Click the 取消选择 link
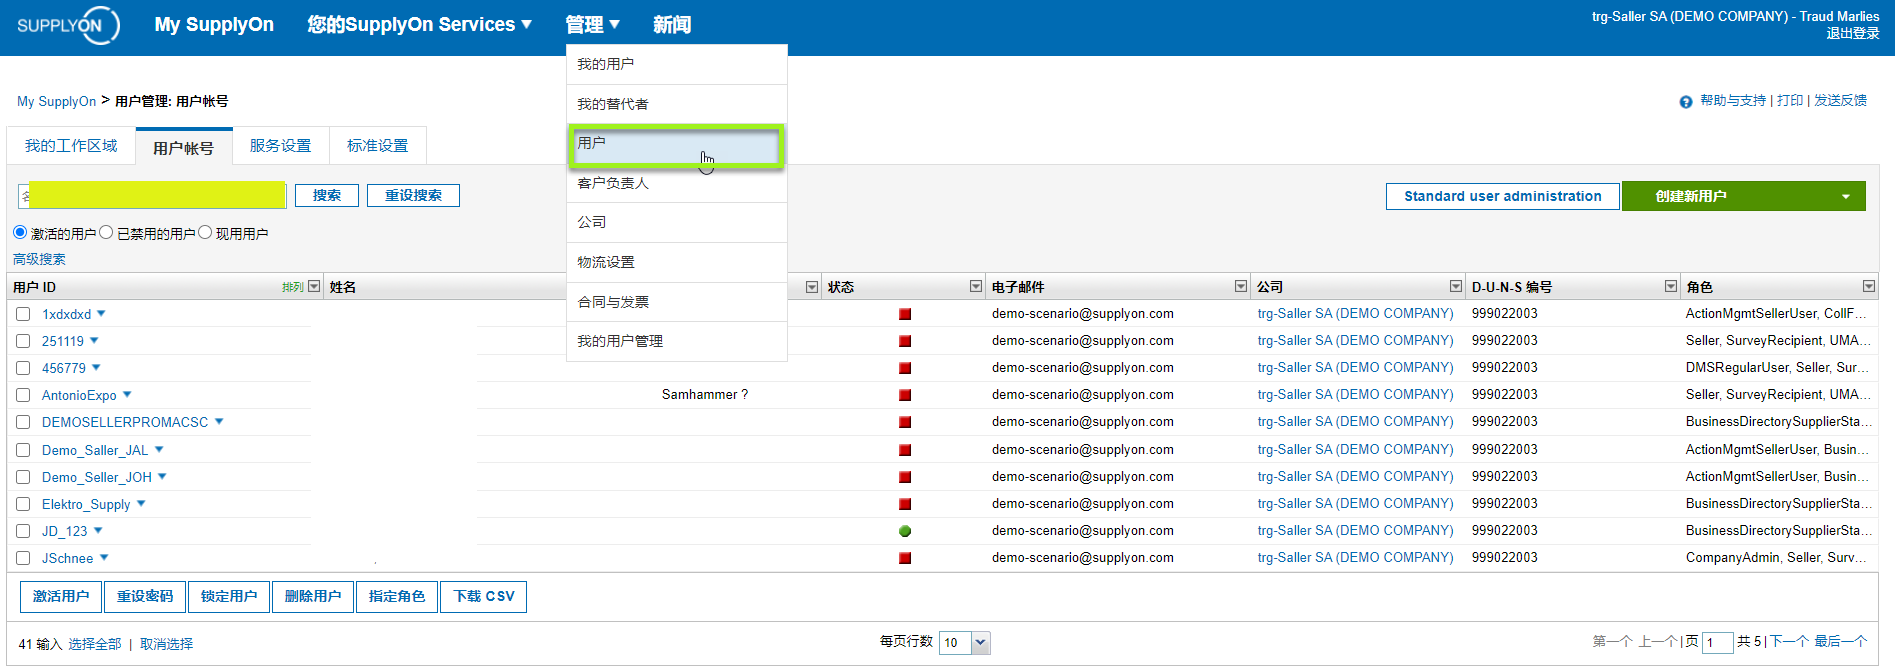Viewport: 1895px width, 668px height. (166, 644)
